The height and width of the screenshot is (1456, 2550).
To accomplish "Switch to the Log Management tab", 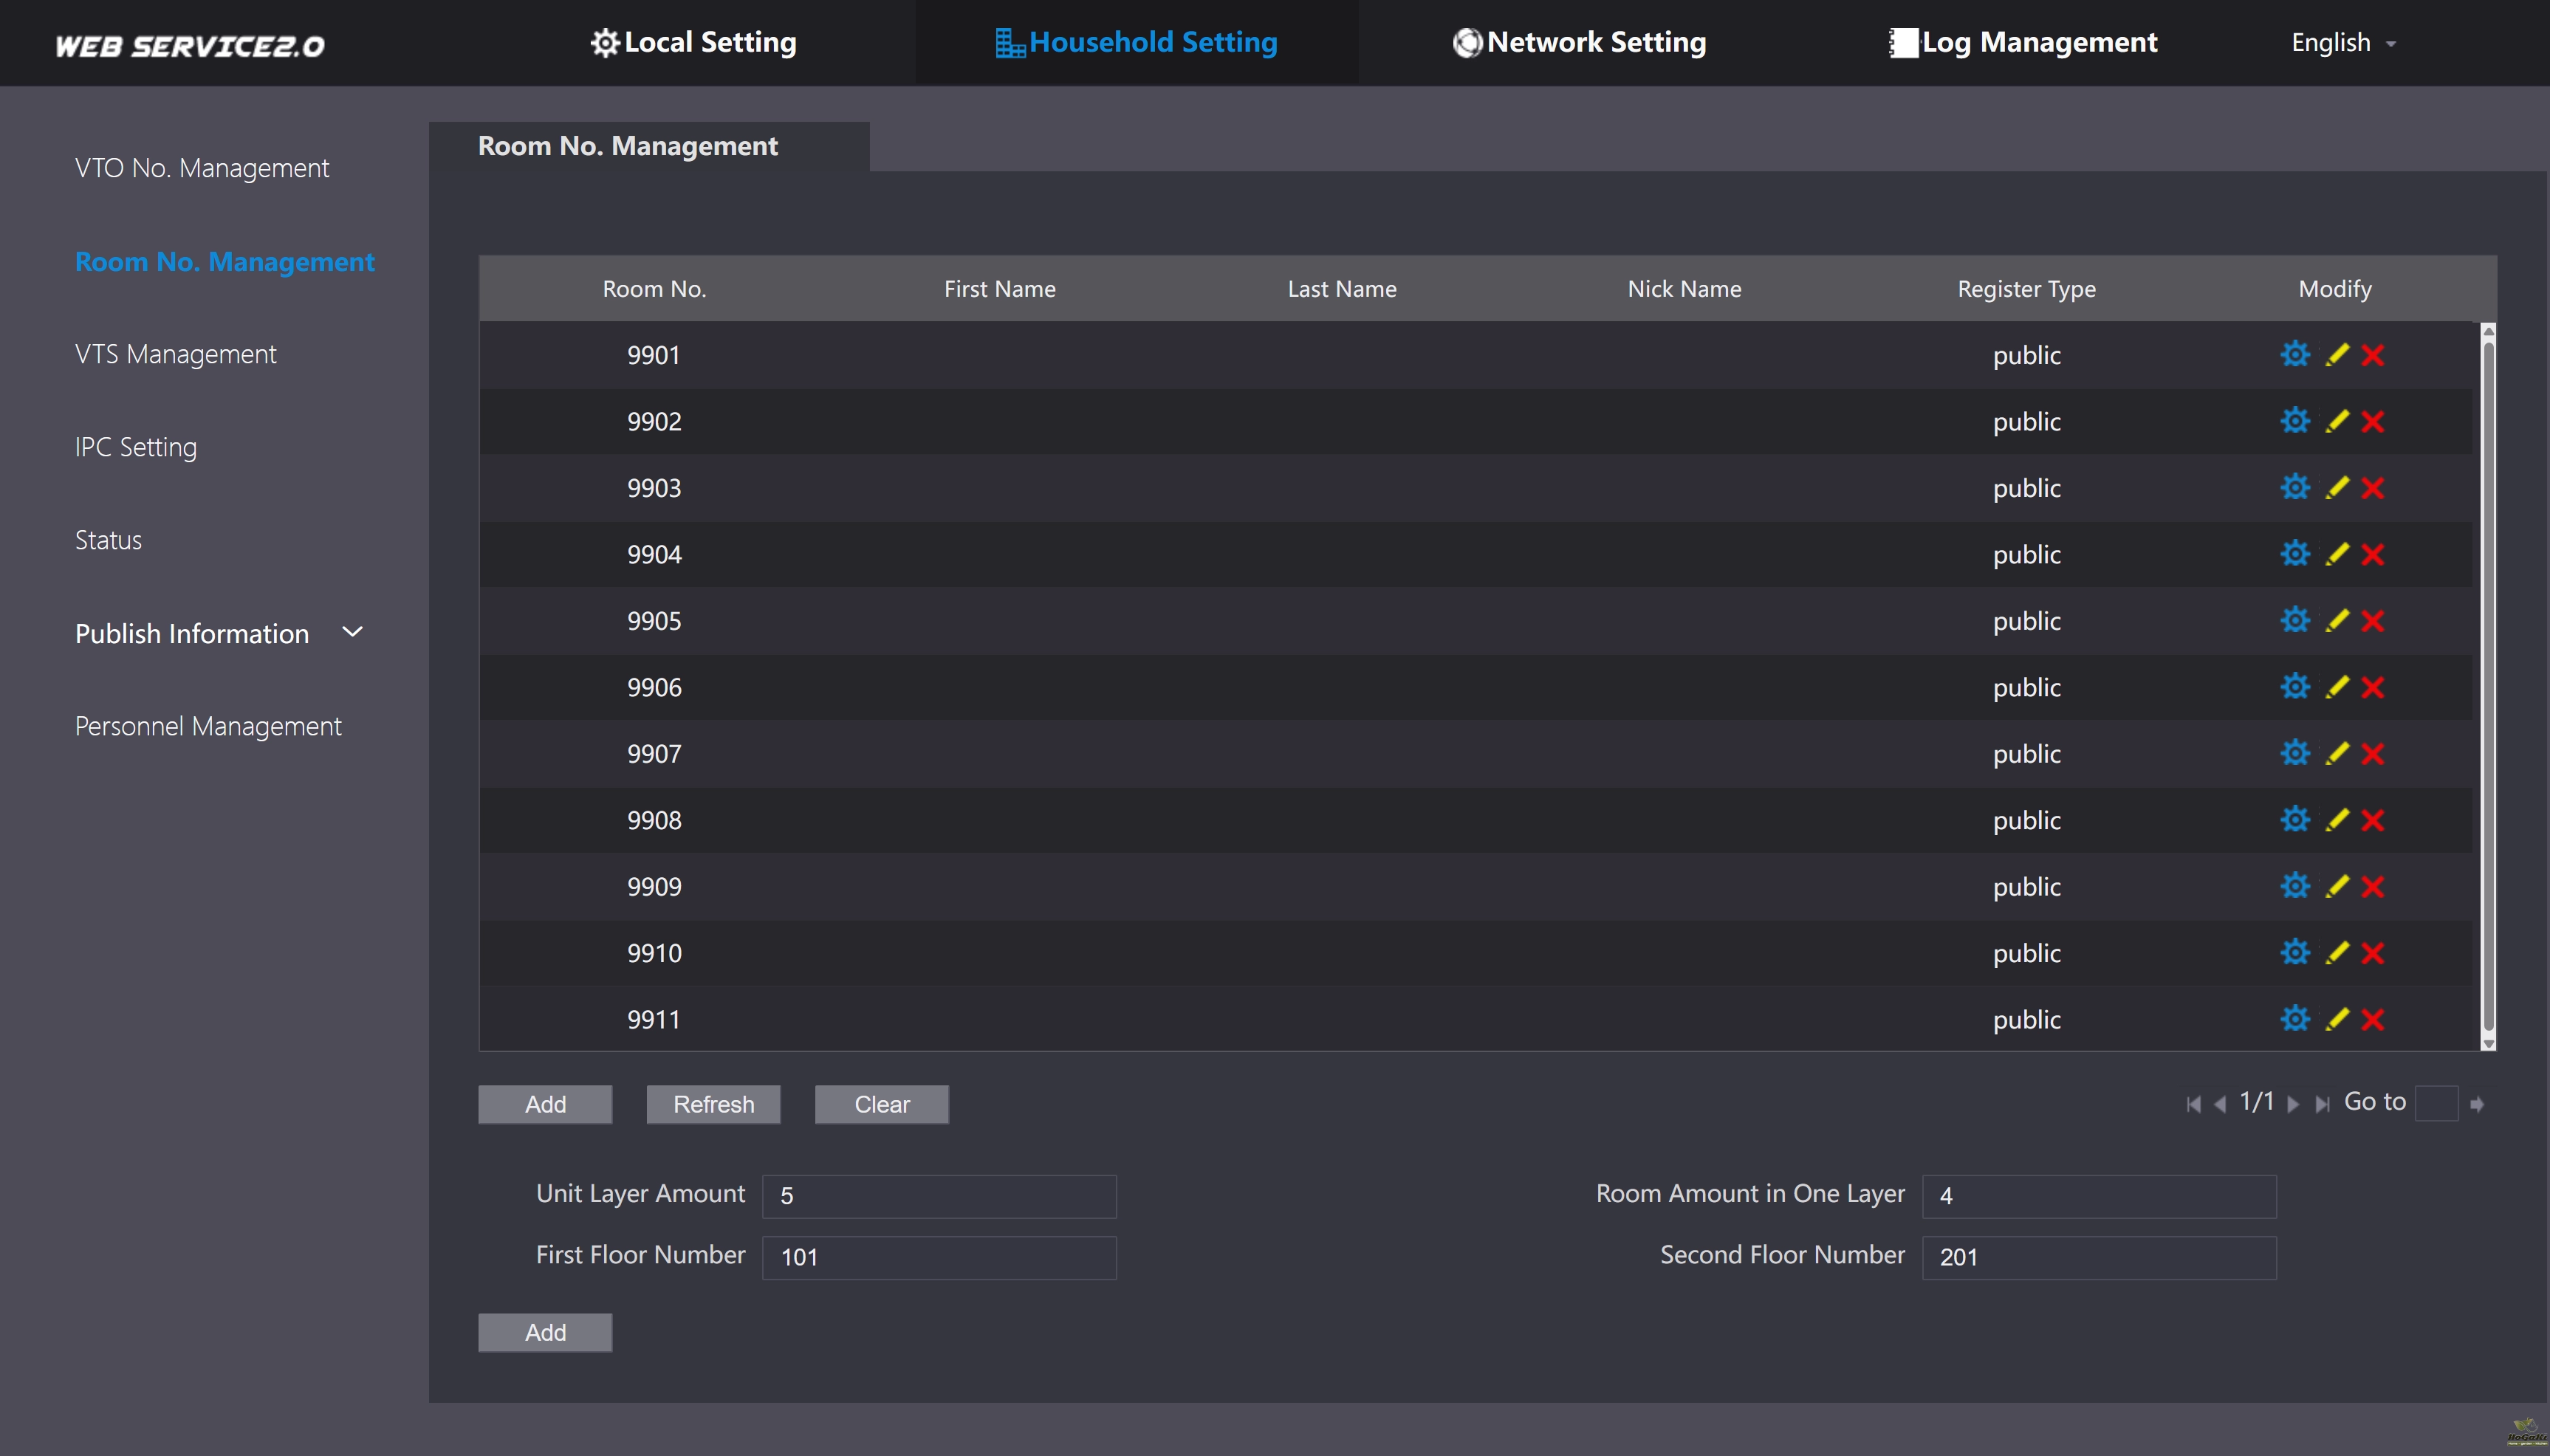I will tap(2023, 42).
